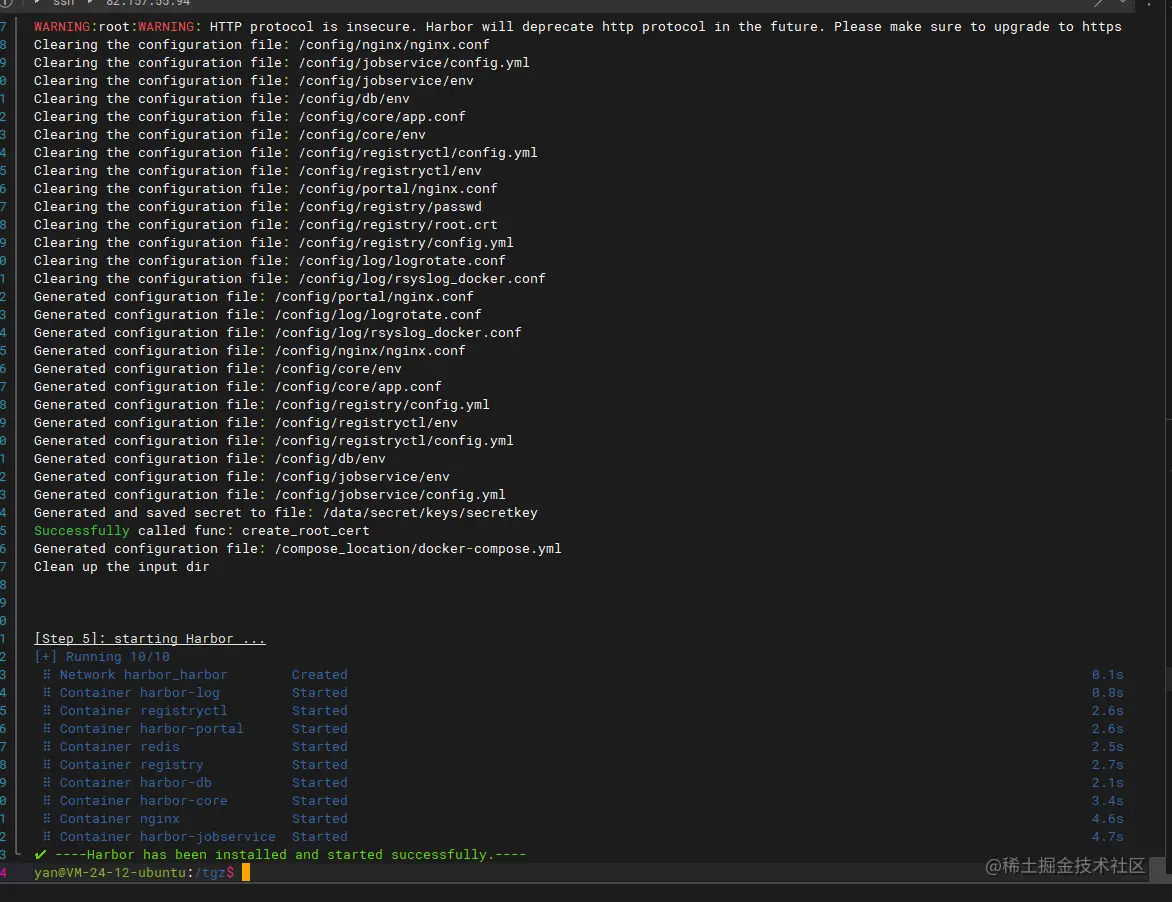
Task: Focus the orange terminal cursor at the prompt
Action: coord(246,872)
